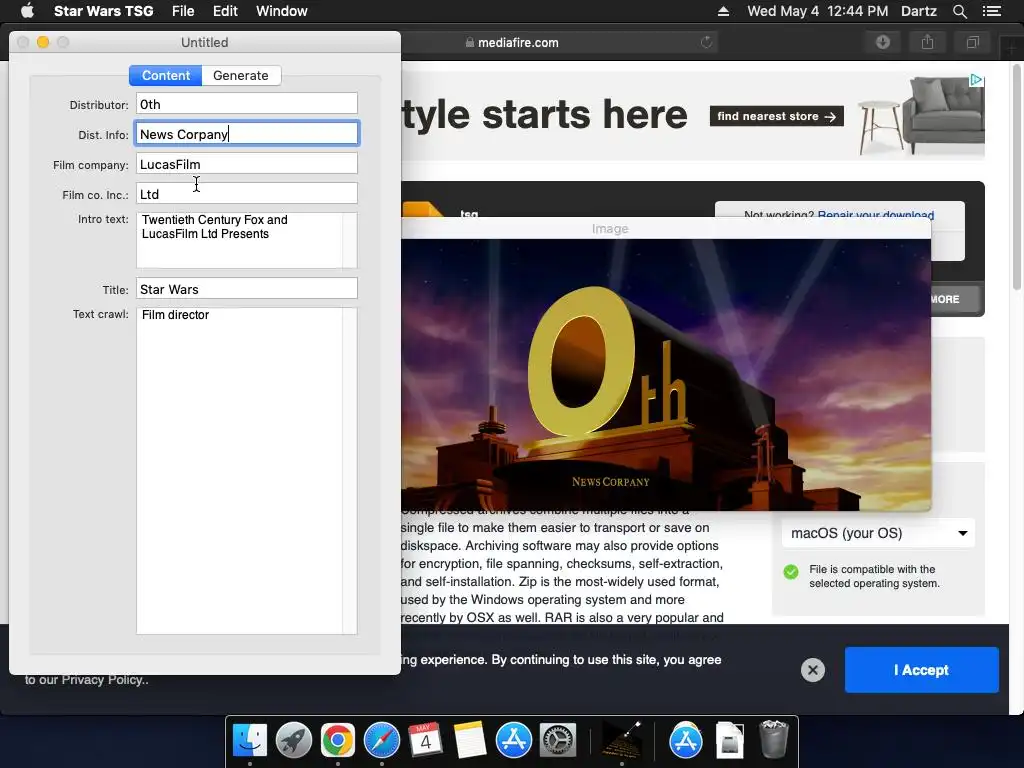Minimize the Untitled window with yellow button
The width and height of the screenshot is (1024, 768).
click(43, 42)
